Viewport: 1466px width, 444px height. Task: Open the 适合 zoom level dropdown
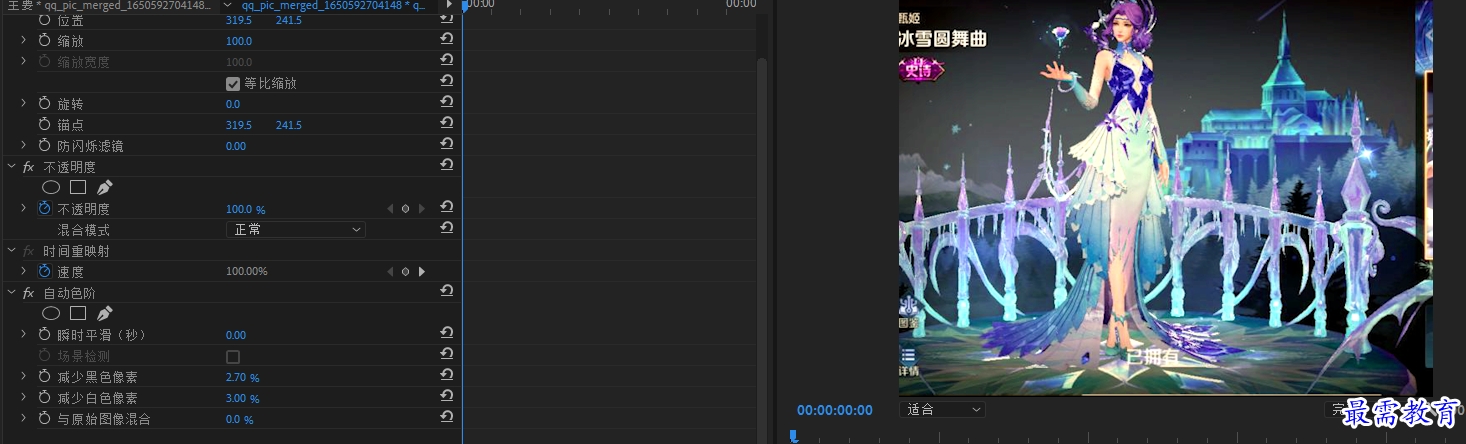tap(941, 409)
